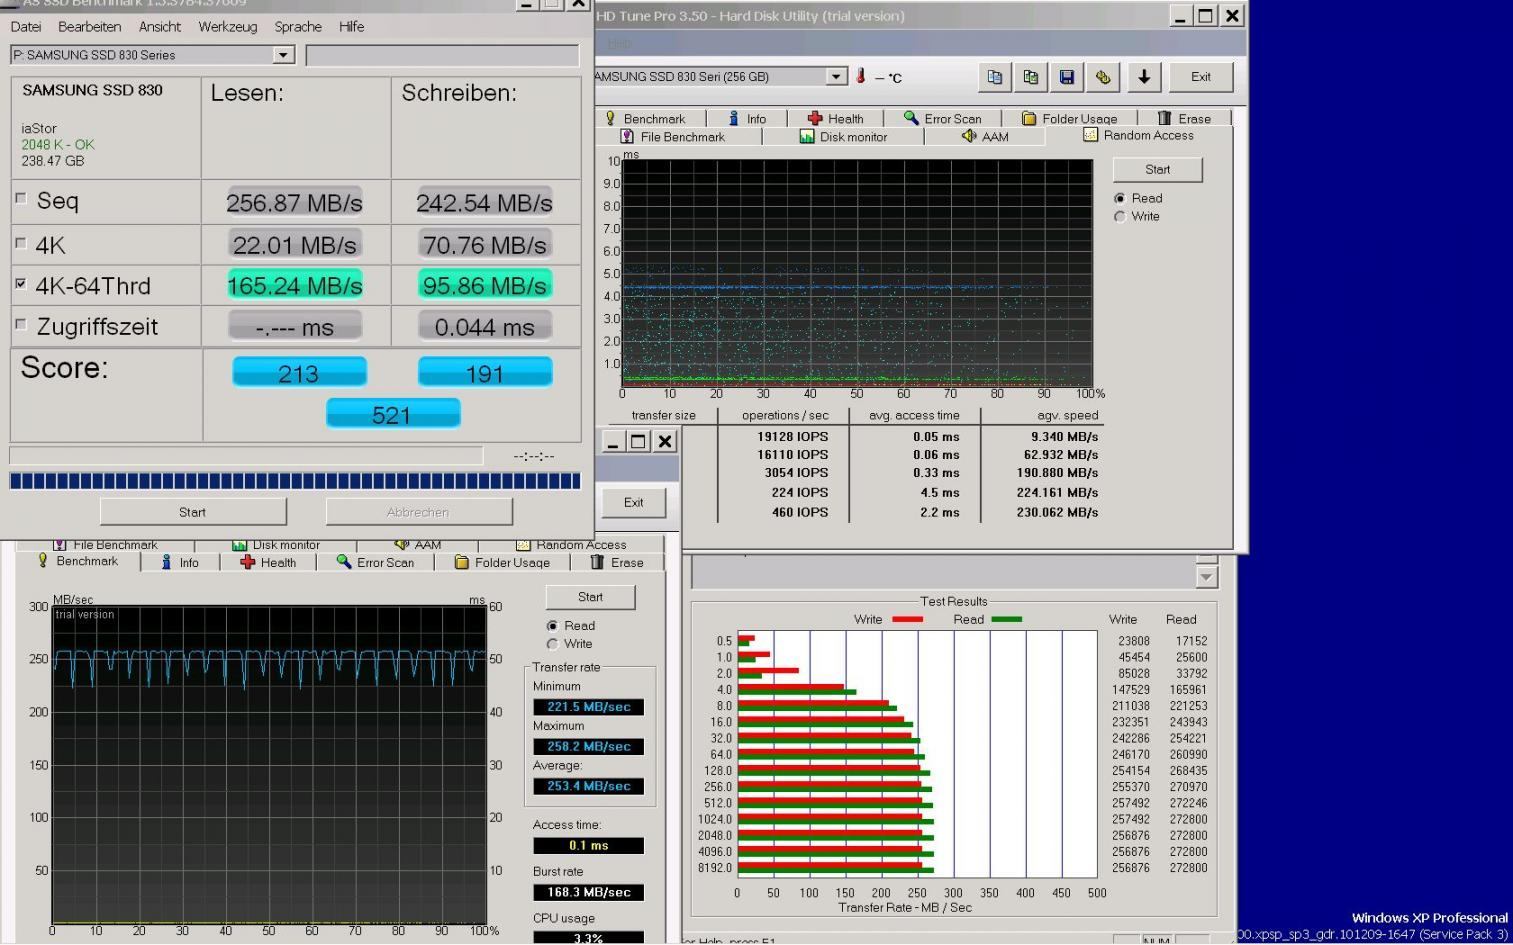This screenshot has height=945, width=1513.
Task: Click the copy screenshot to clipboard icon in HD Tune
Action: [x=1031, y=77]
